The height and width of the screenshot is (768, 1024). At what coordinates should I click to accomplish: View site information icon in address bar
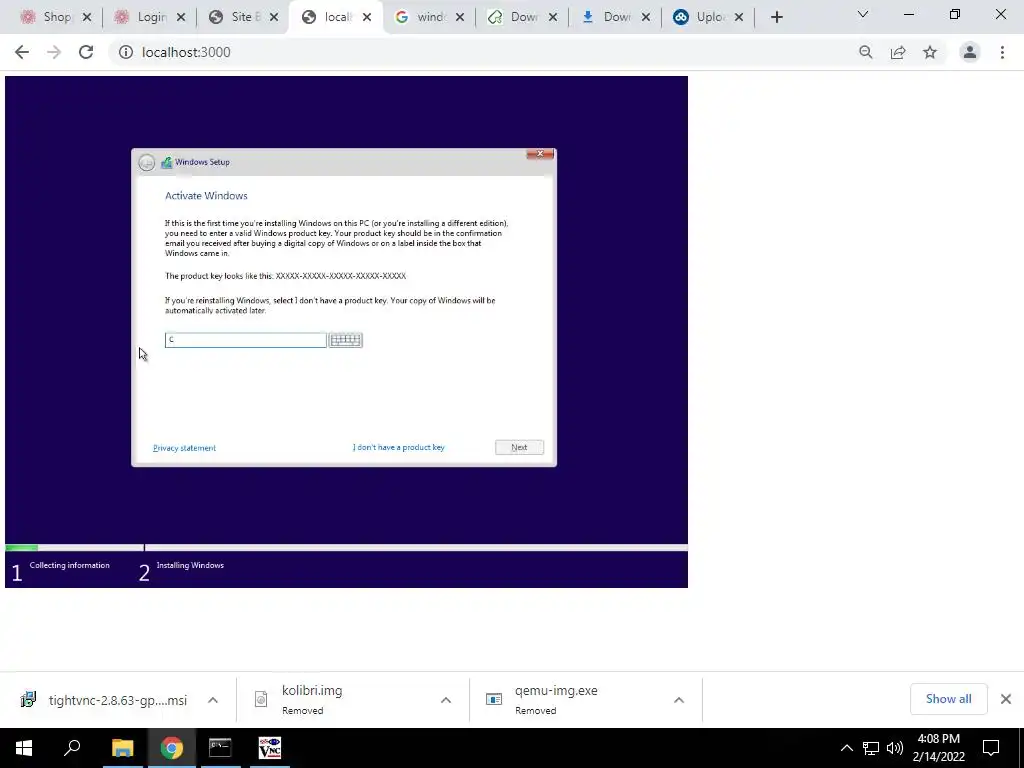[125, 52]
